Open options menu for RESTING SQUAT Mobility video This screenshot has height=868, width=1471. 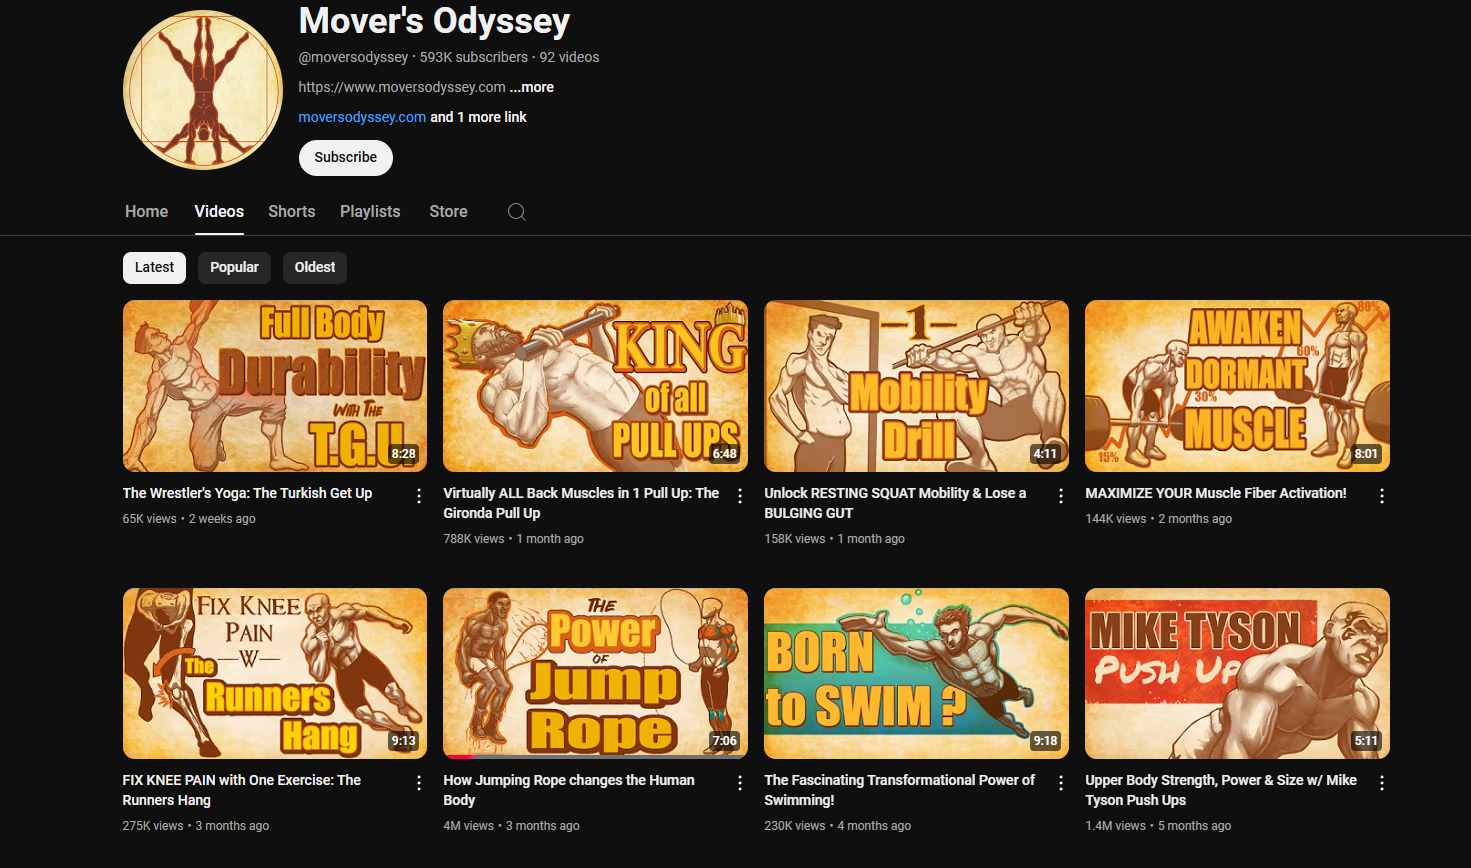1061,496
